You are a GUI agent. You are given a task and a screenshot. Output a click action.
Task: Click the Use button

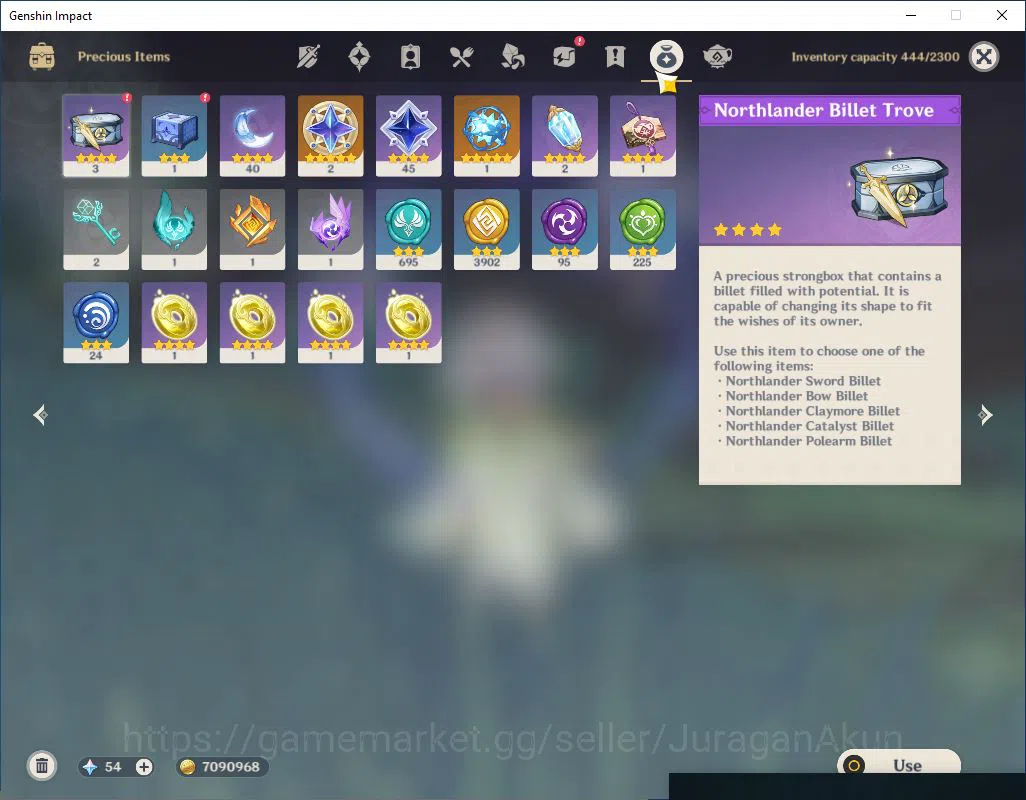coord(899,765)
